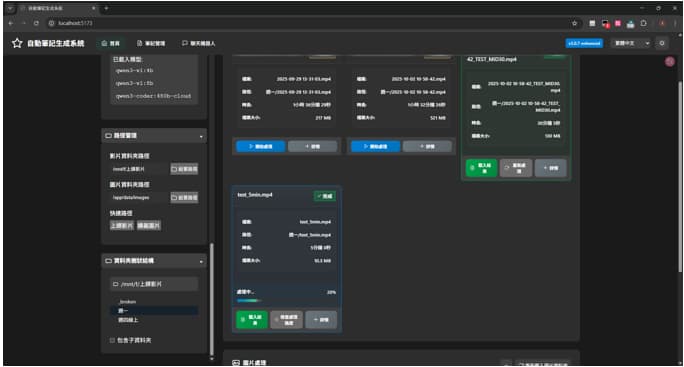Open the first extension icon after bookmark star

[x=592, y=23]
